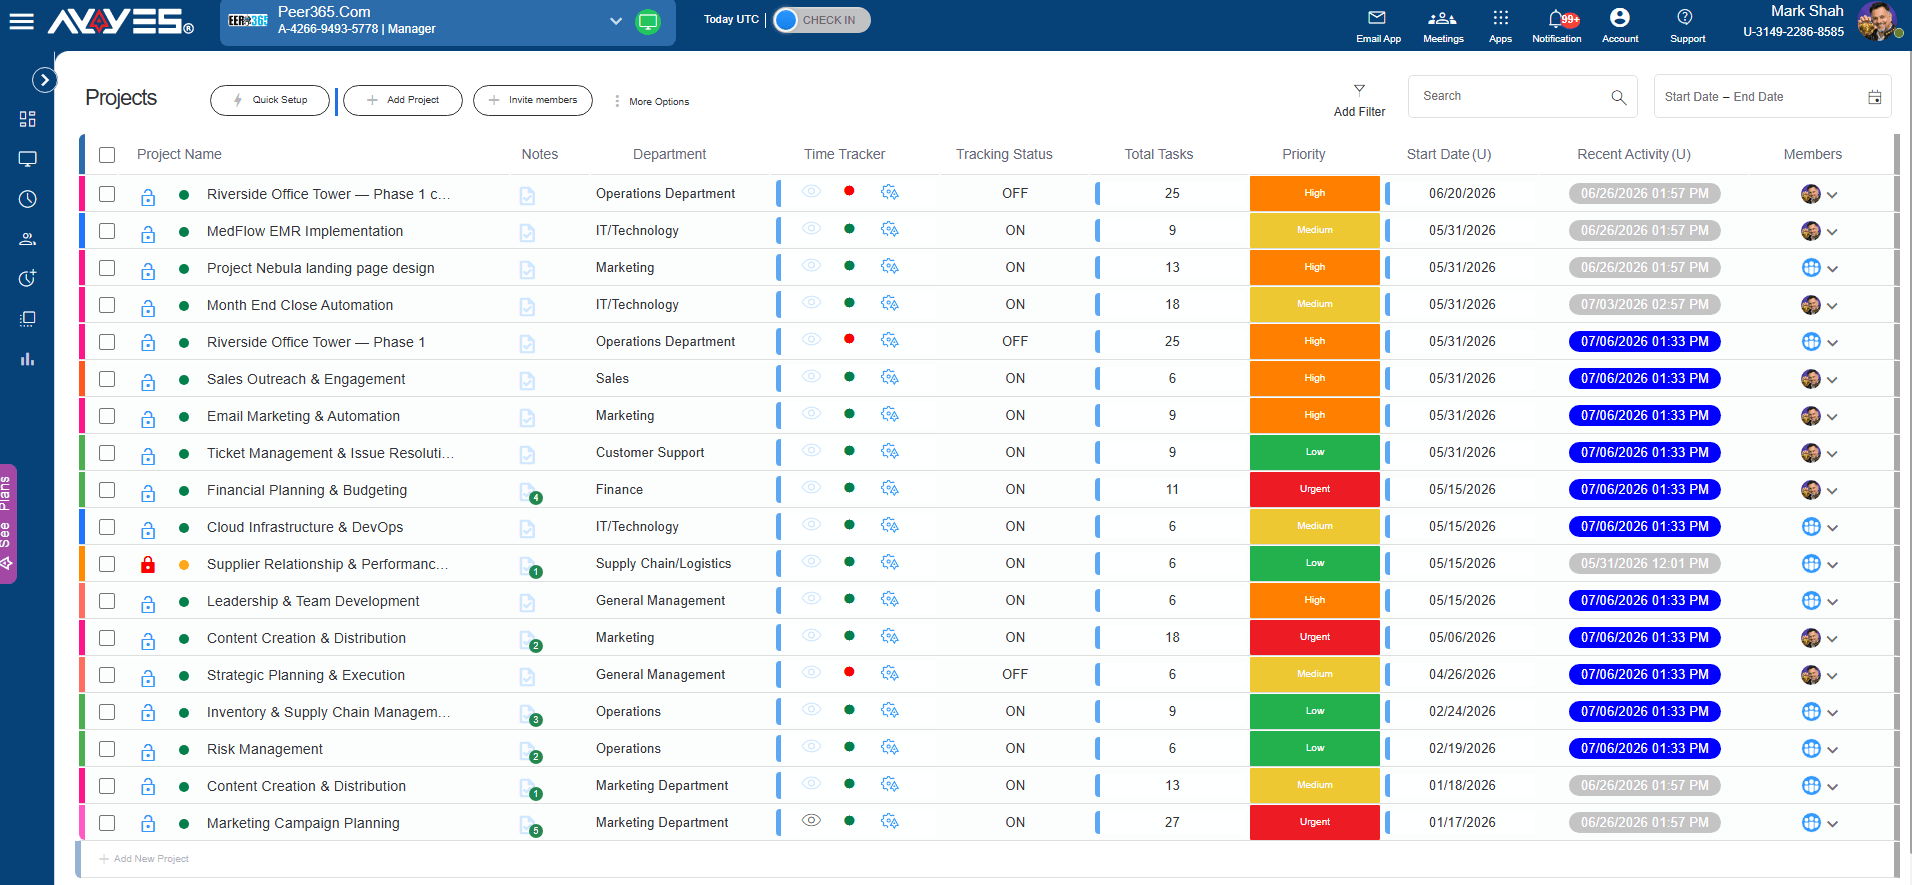Expand members chevron on Strategic Planning row
The image size is (1912, 885).
point(1832,676)
